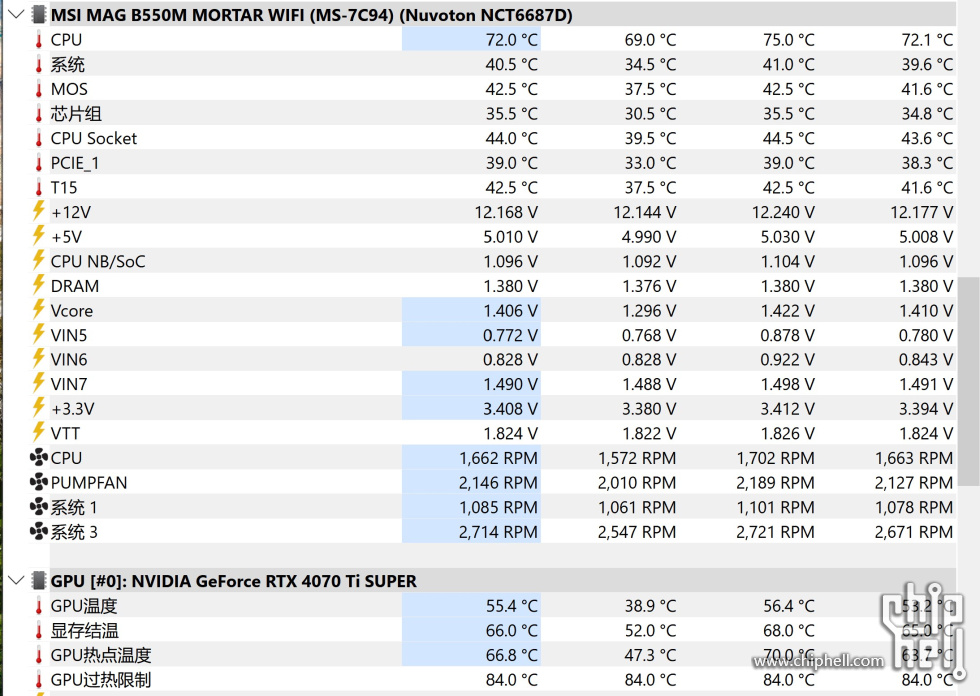This screenshot has height=696, width=980.
Task: Click the 显存结温 current value 66.0 °C
Action: (511, 630)
